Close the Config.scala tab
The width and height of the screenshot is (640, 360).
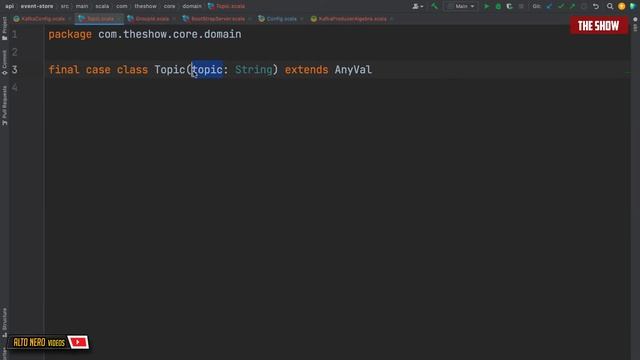coord(302,19)
